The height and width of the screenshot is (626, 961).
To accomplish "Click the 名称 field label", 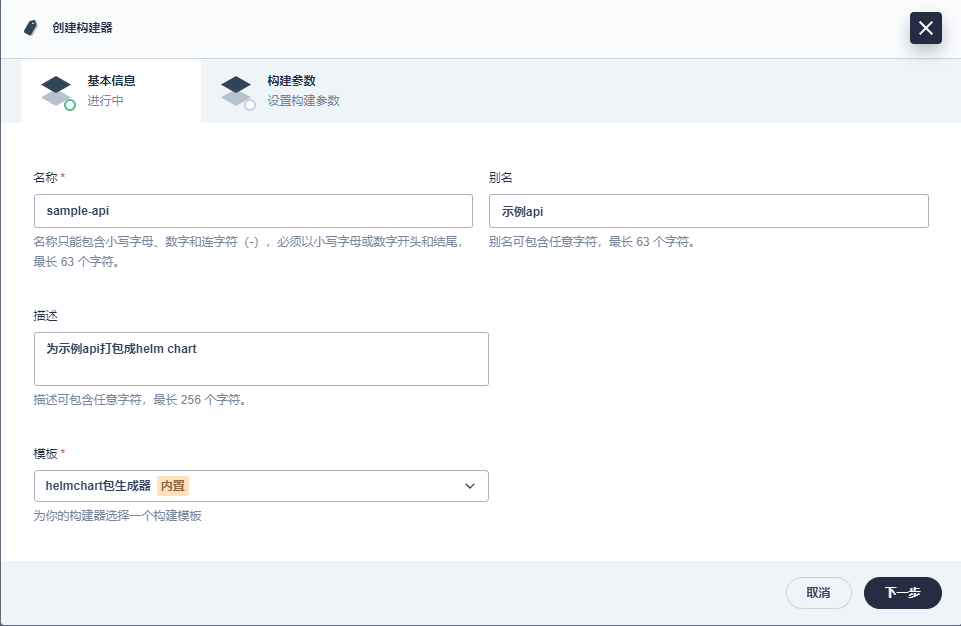I will [x=45, y=177].
